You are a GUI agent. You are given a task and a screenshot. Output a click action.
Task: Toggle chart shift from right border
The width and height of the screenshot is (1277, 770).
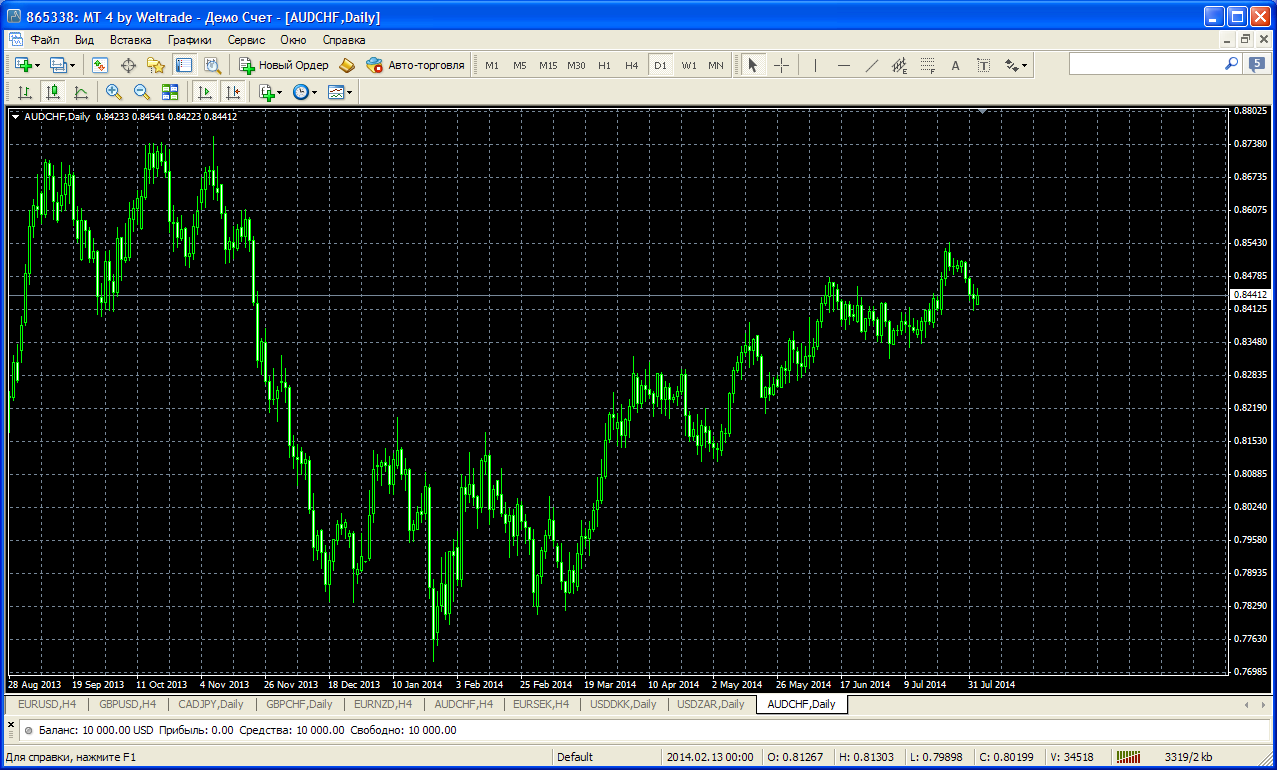tap(232, 92)
